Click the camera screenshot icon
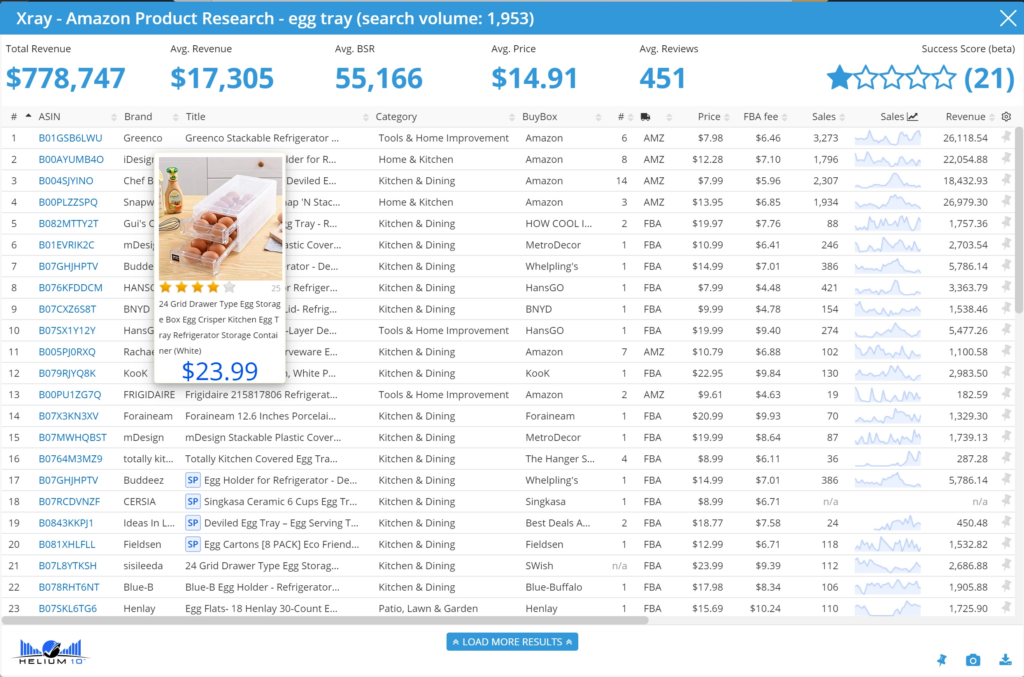 click(x=972, y=660)
